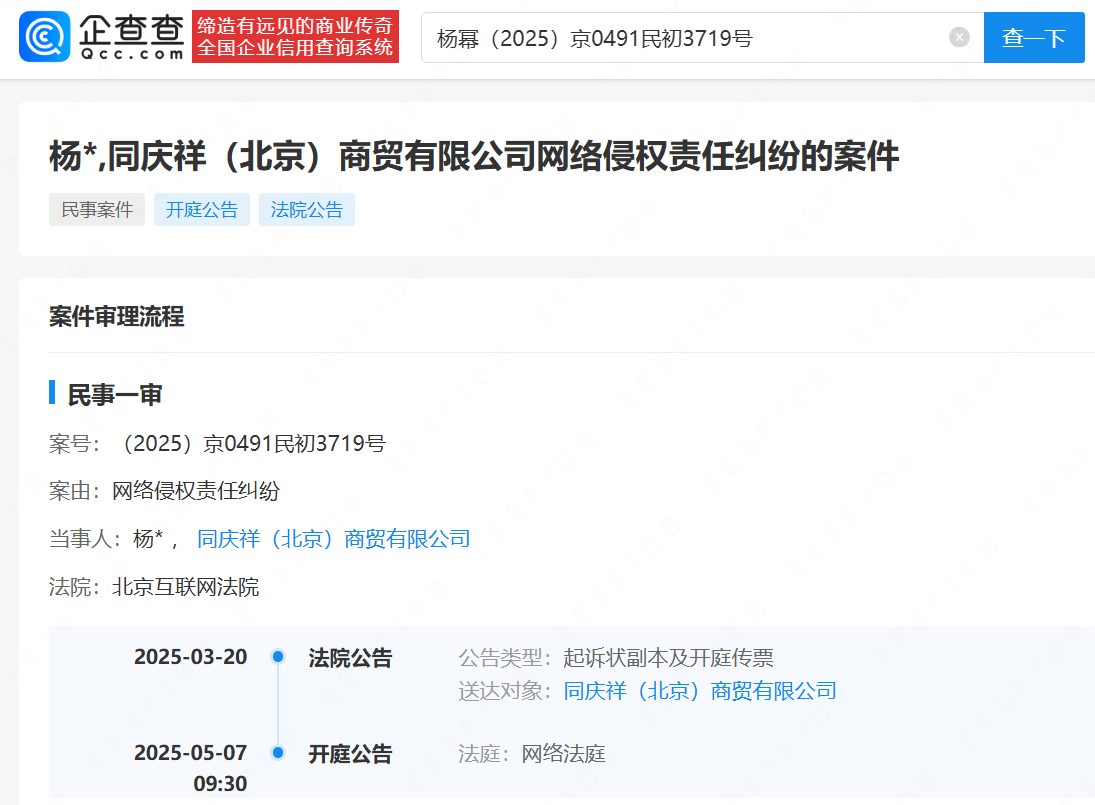This screenshot has width=1095, height=805.
Task: Select the 民事案件 tag
Action: point(97,209)
